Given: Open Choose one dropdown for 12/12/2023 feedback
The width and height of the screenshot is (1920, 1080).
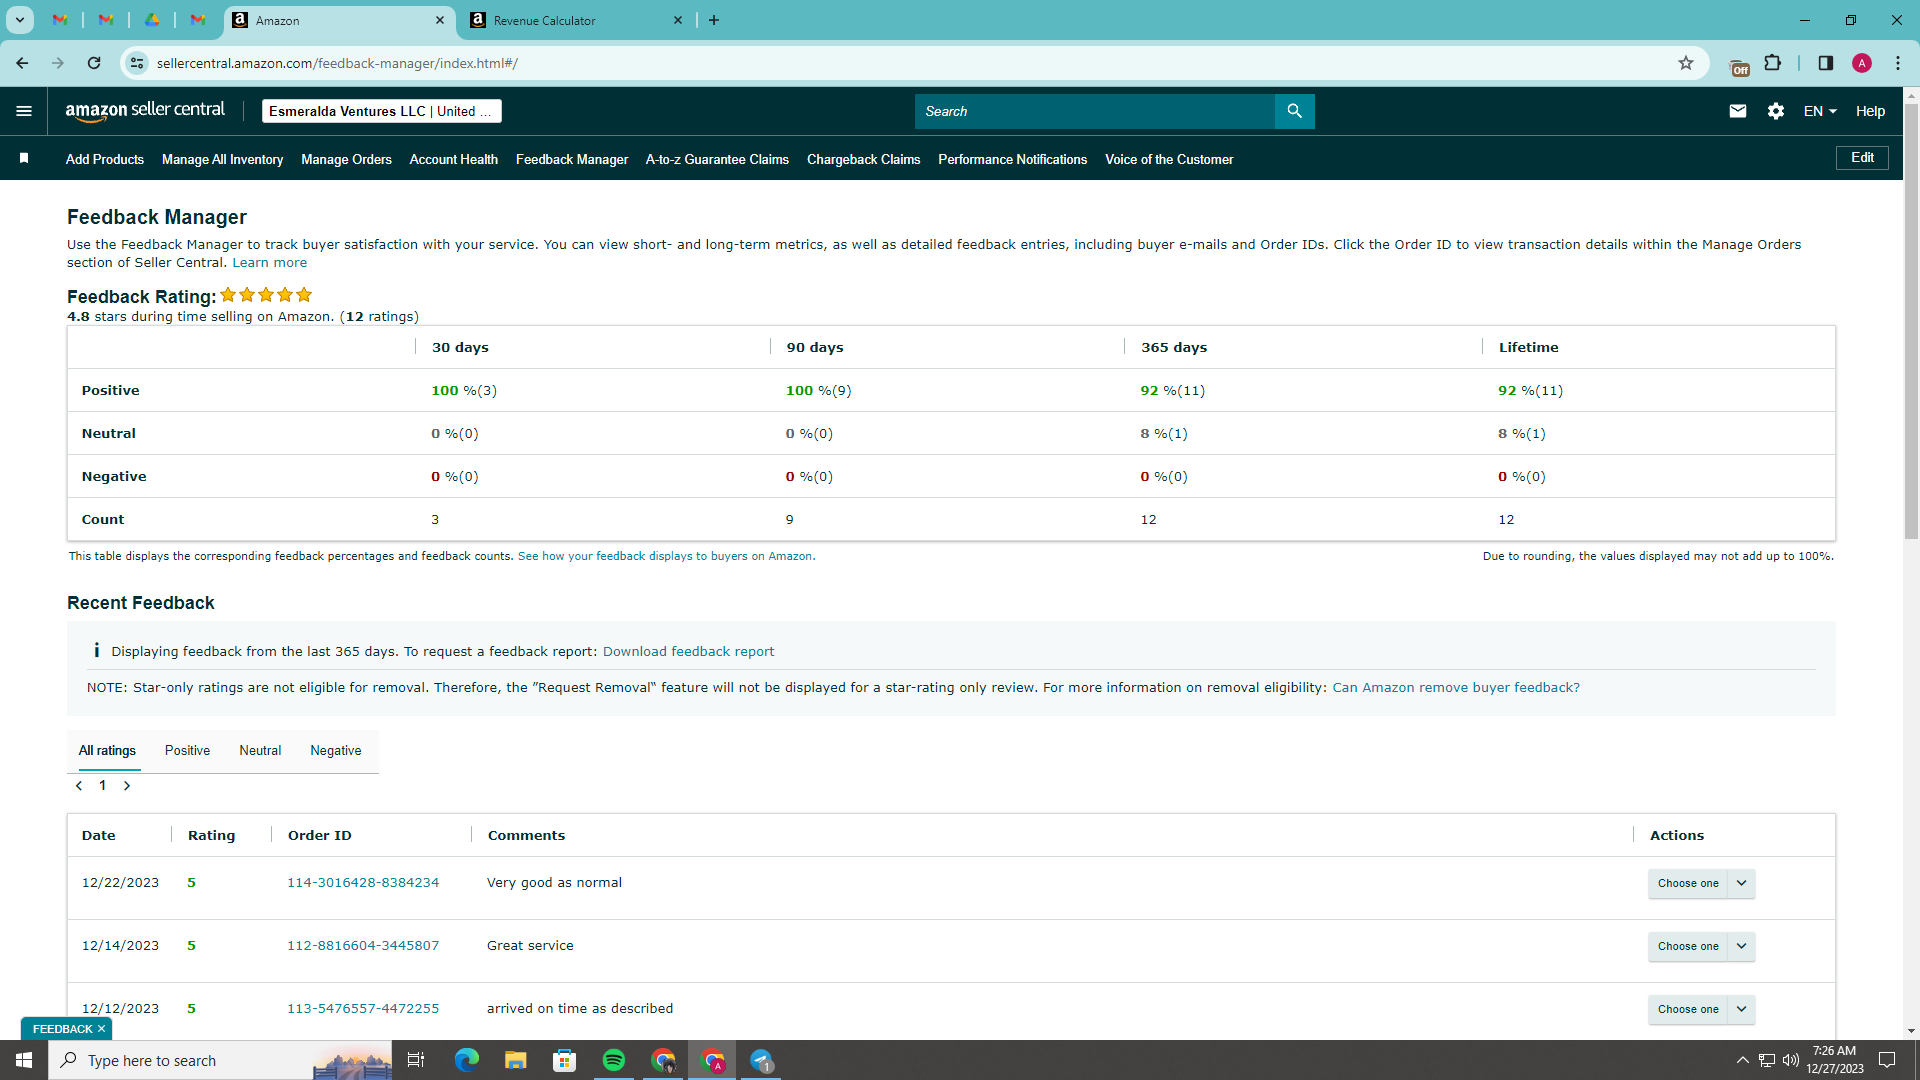Looking at the screenshot, I should (x=1701, y=1009).
